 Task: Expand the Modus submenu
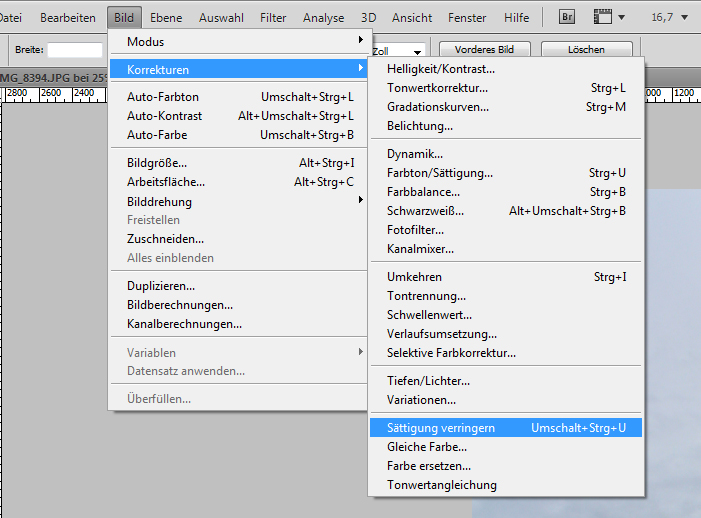point(236,41)
